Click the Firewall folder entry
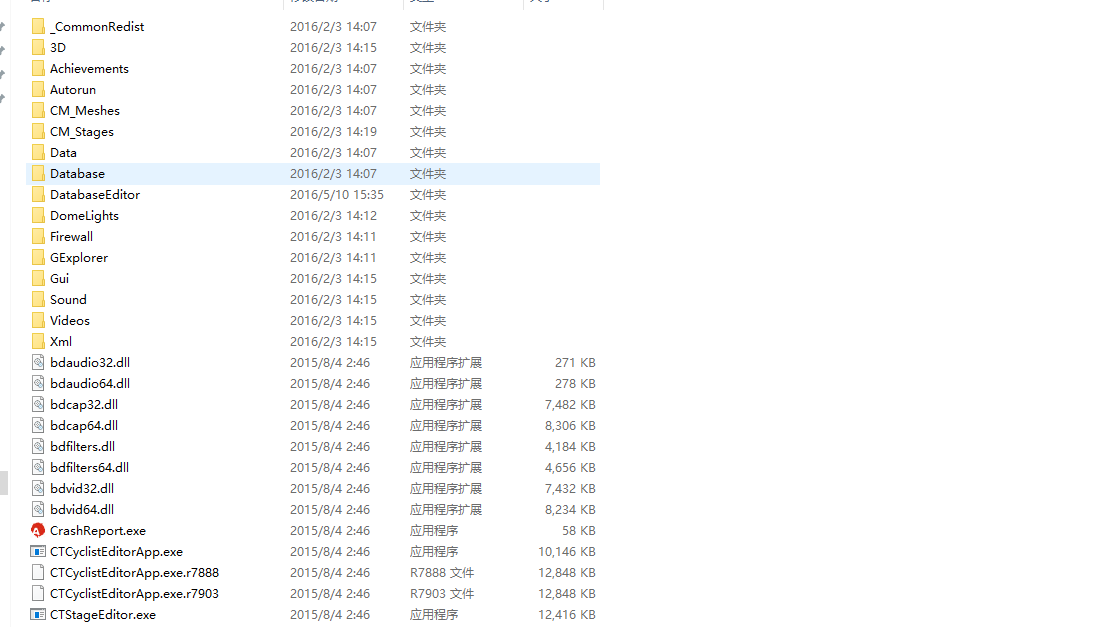 tap(313, 236)
